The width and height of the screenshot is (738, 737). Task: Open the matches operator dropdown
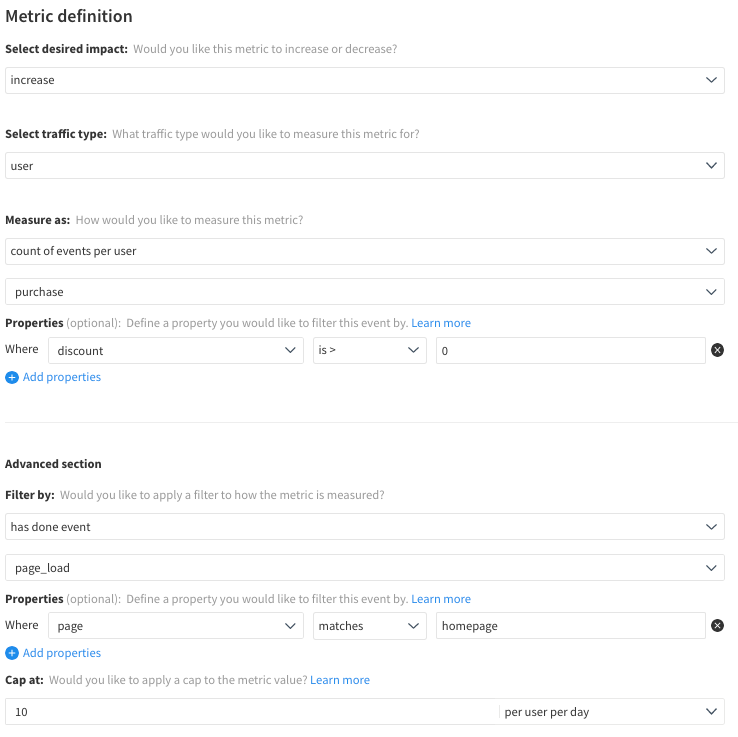(x=369, y=626)
